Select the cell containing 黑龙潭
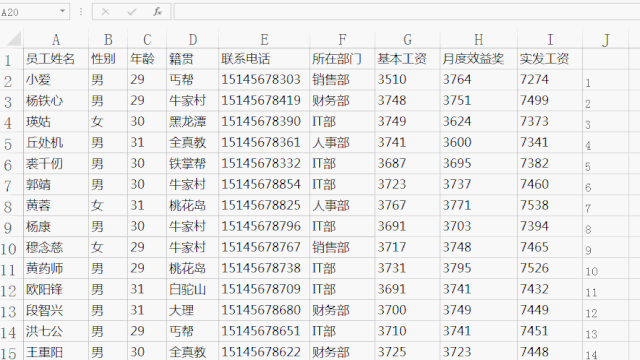Screen dimensions: 640x360 tap(193, 122)
